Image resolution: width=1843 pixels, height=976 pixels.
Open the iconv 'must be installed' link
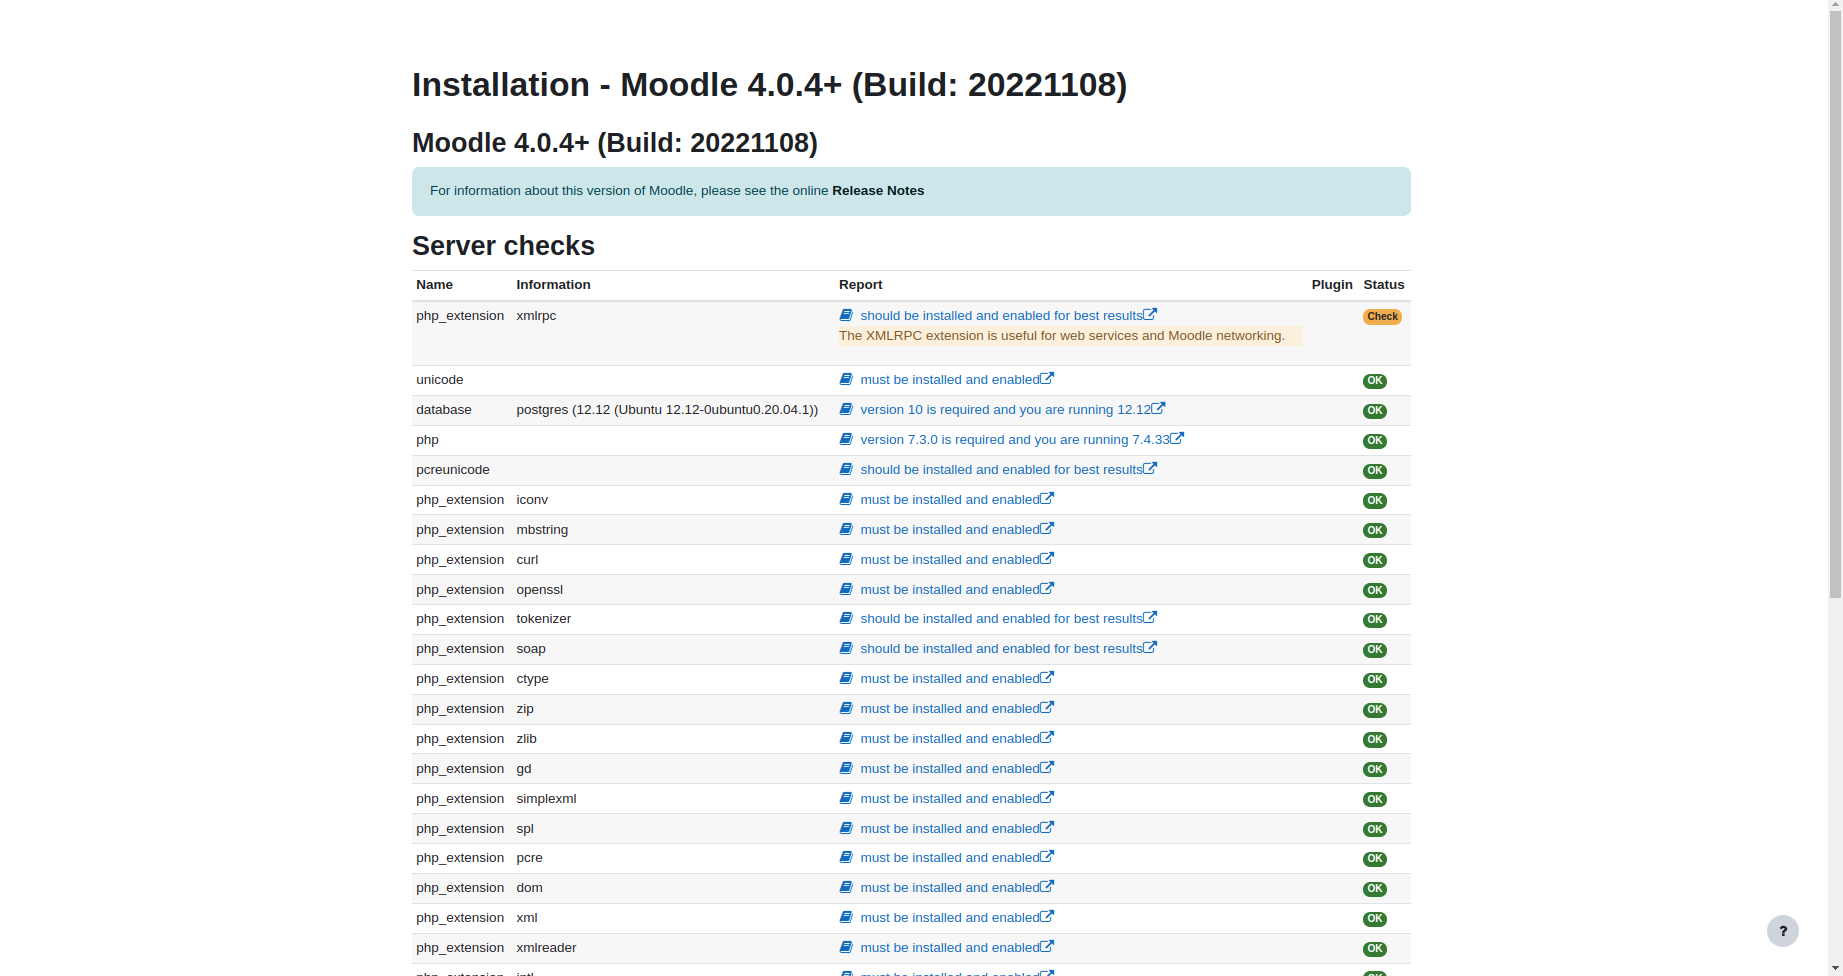[x=950, y=500]
